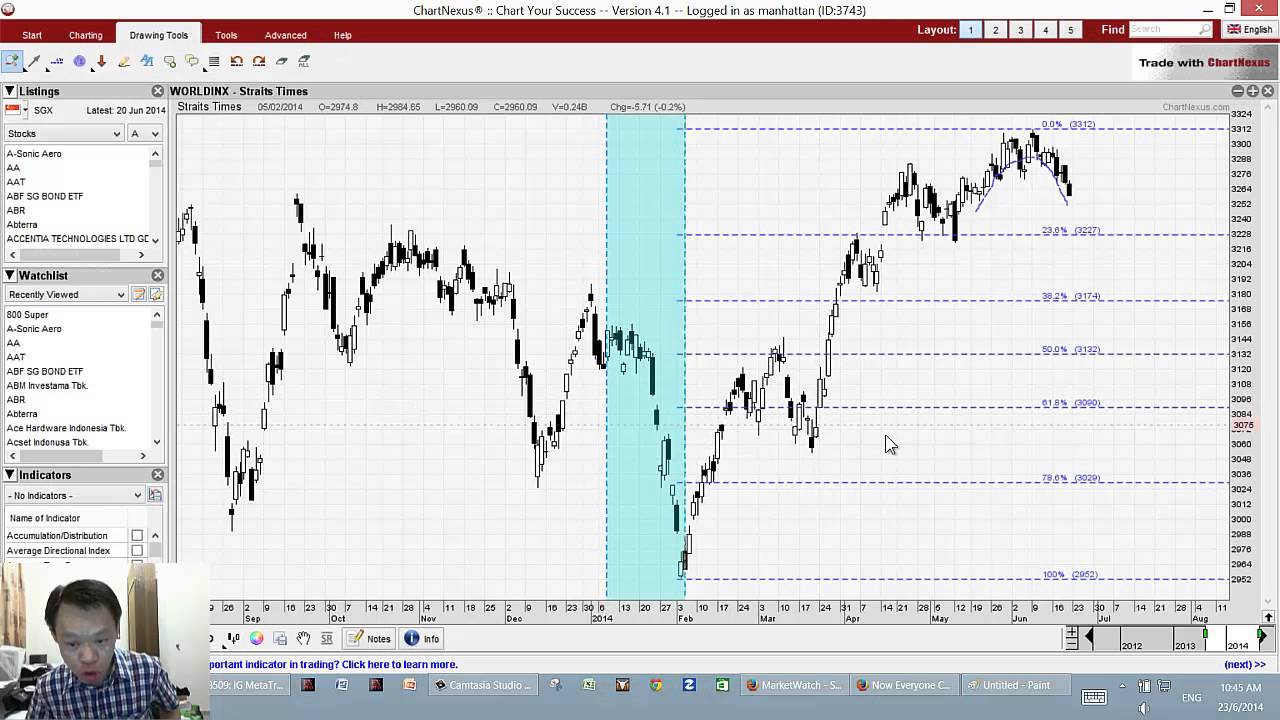
Task: Redo the last drawing action
Action: tap(259, 62)
